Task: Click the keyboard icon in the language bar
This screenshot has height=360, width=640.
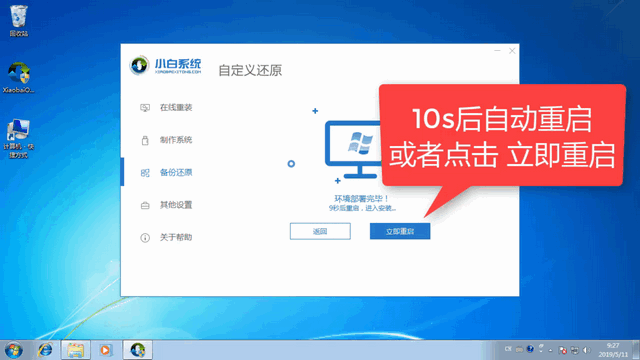Action: tap(519, 349)
